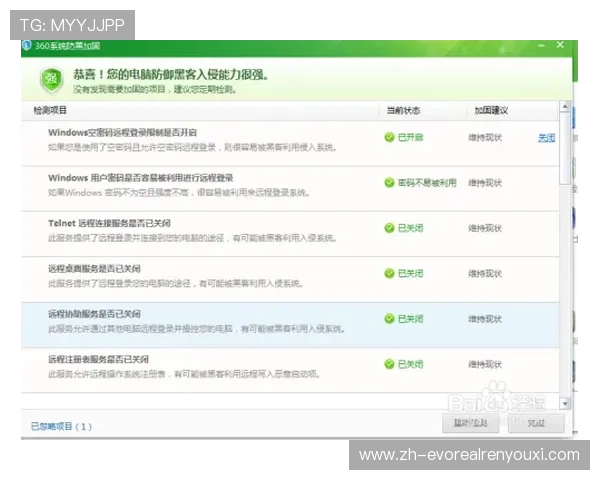Click the subtitle 没有发现需要加固的项目

coord(155,90)
